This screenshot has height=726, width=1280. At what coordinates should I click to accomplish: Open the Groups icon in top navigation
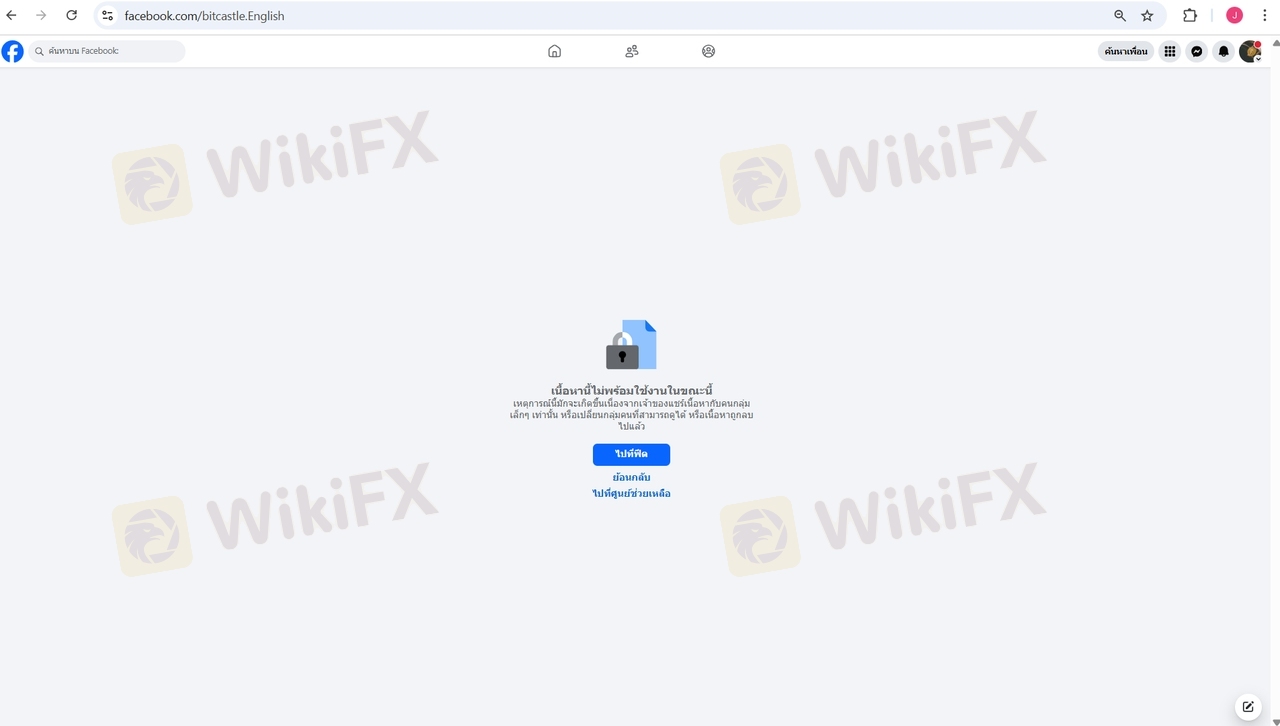pos(708,51)
